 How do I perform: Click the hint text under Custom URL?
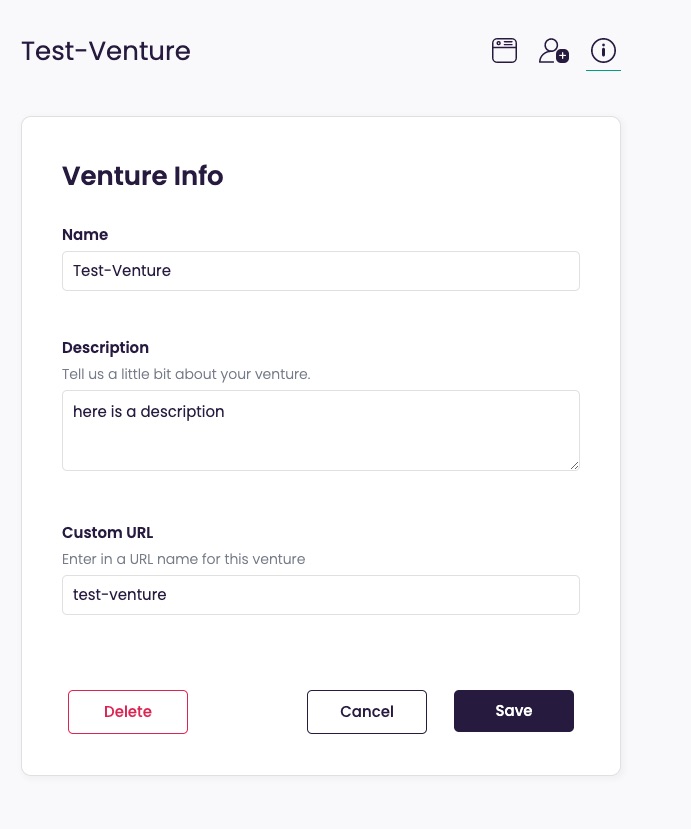click(183, 559)
